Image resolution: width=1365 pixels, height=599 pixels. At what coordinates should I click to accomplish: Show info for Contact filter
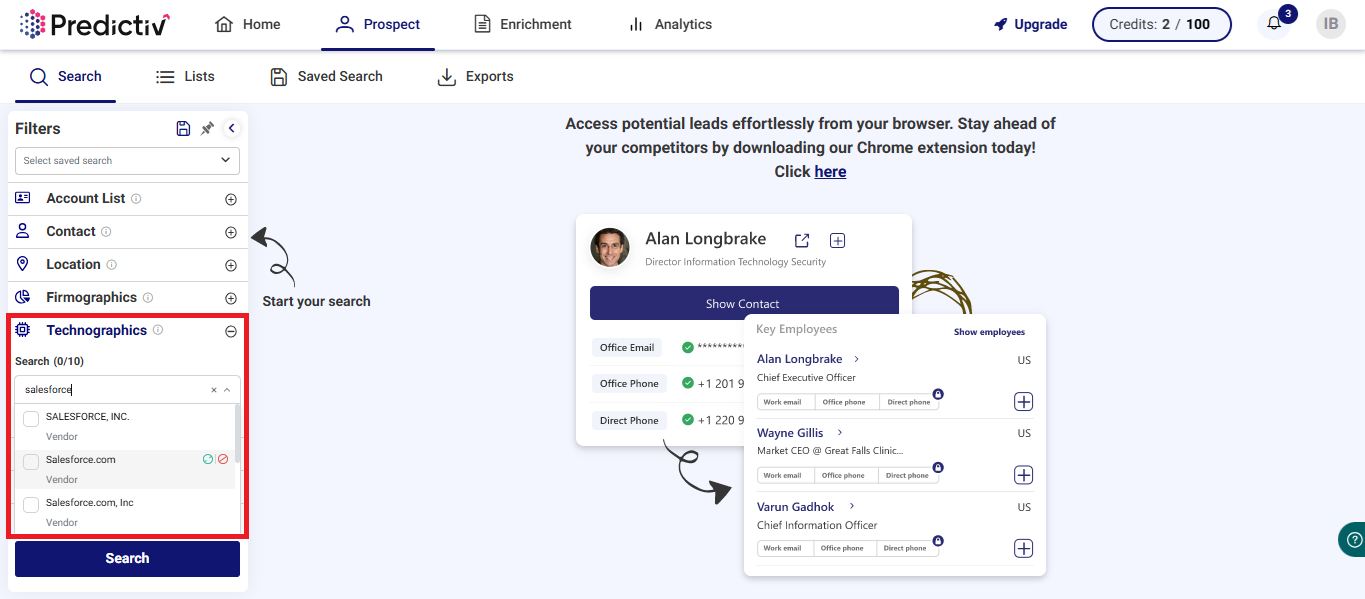click(x=106, y=232)
